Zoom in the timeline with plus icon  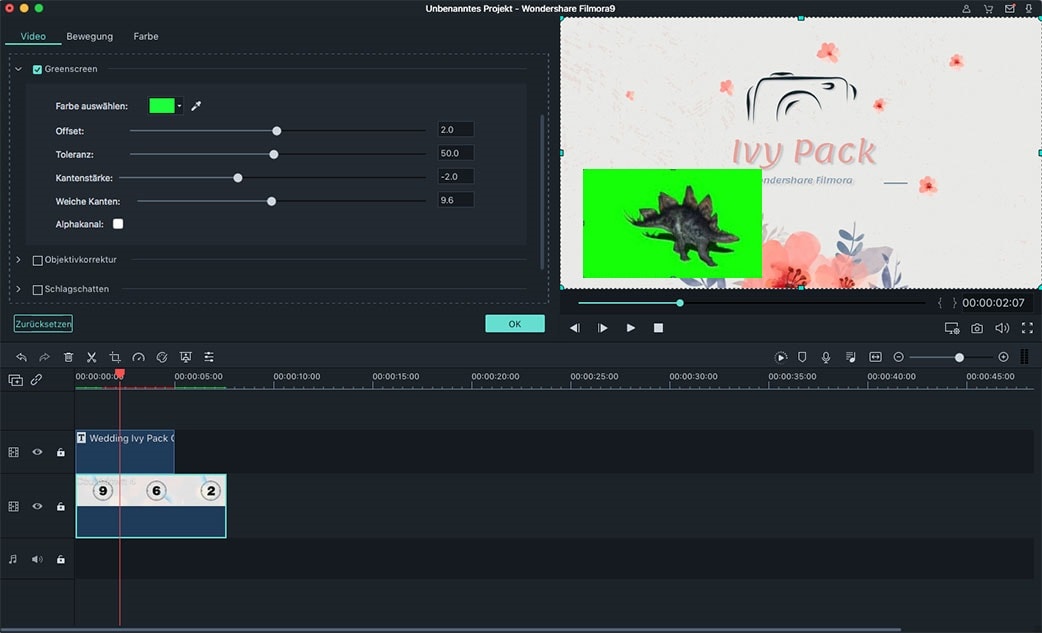coord(1003,357)
